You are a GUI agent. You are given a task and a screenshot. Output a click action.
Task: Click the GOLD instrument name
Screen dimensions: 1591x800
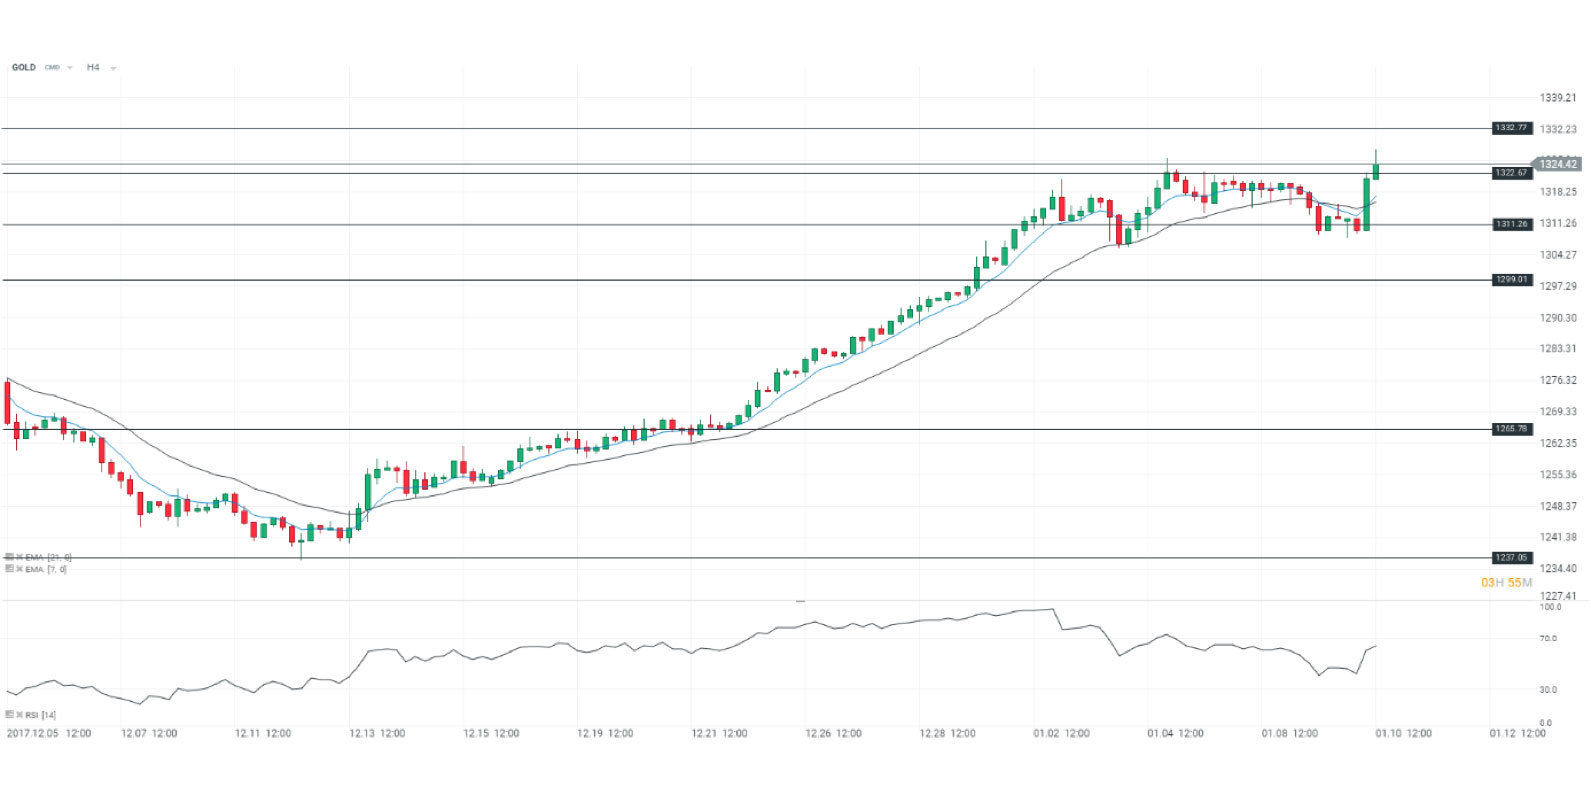24,67
